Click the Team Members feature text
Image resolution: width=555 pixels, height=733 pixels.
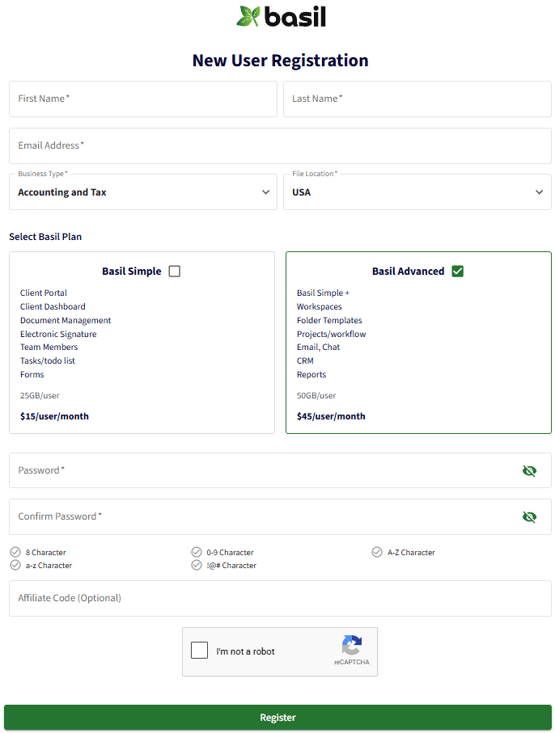pos(49,347)
